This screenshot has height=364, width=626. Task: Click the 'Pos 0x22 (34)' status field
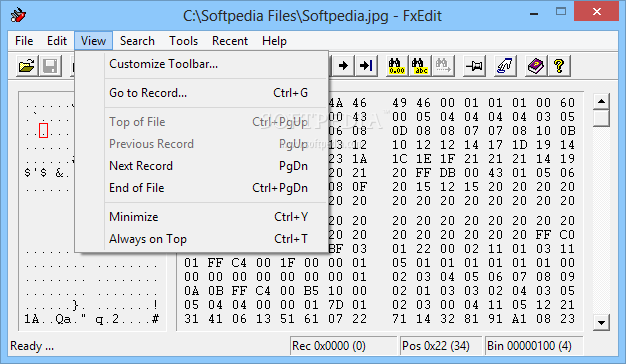point(441,346)
